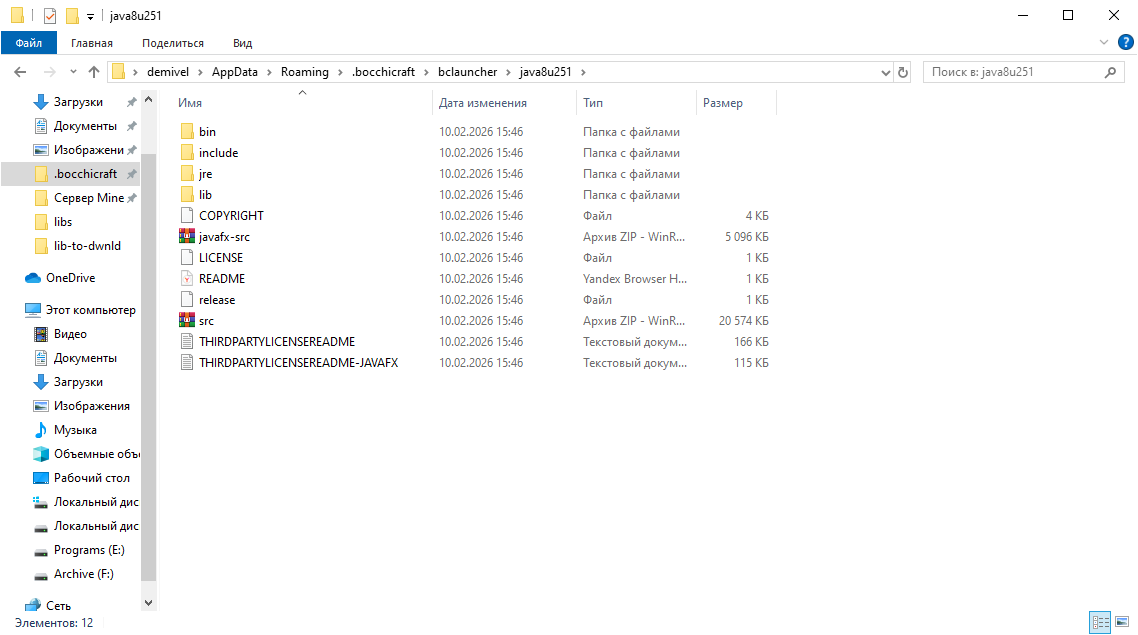The height and width of the screenshot is (635, 1138).
Task: Open Customize Quick Access Toolbar dropdown
Action: tap(90, 16)
